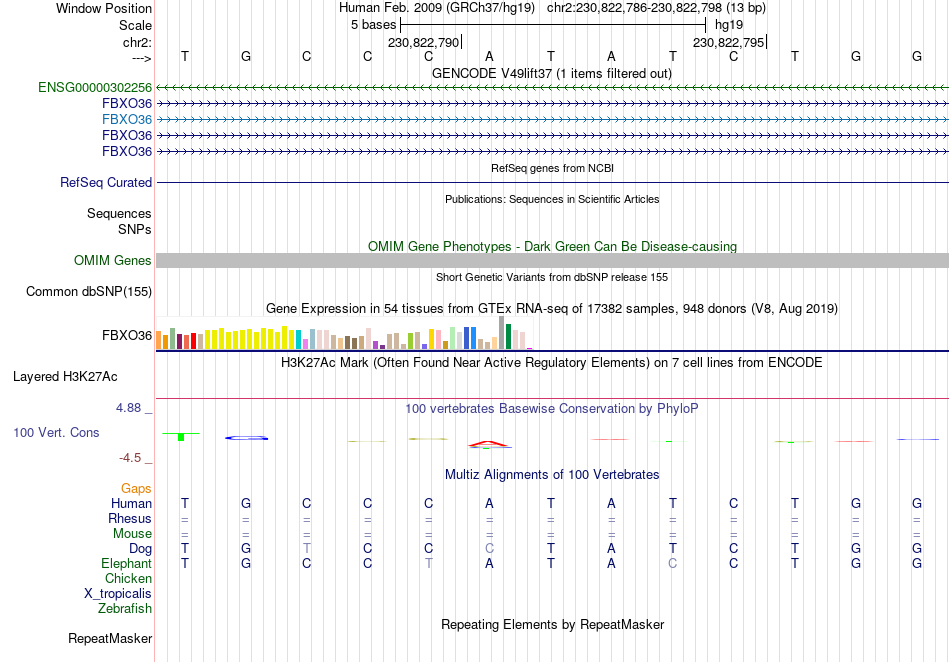Click the hg19 label beside the scale bar
Image resolution: width=950 pixels, height=662 pixels.
729,25
